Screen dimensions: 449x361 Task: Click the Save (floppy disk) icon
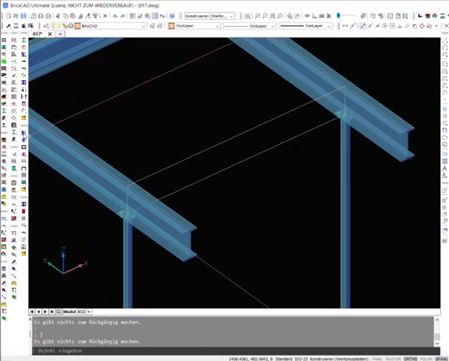23,16
